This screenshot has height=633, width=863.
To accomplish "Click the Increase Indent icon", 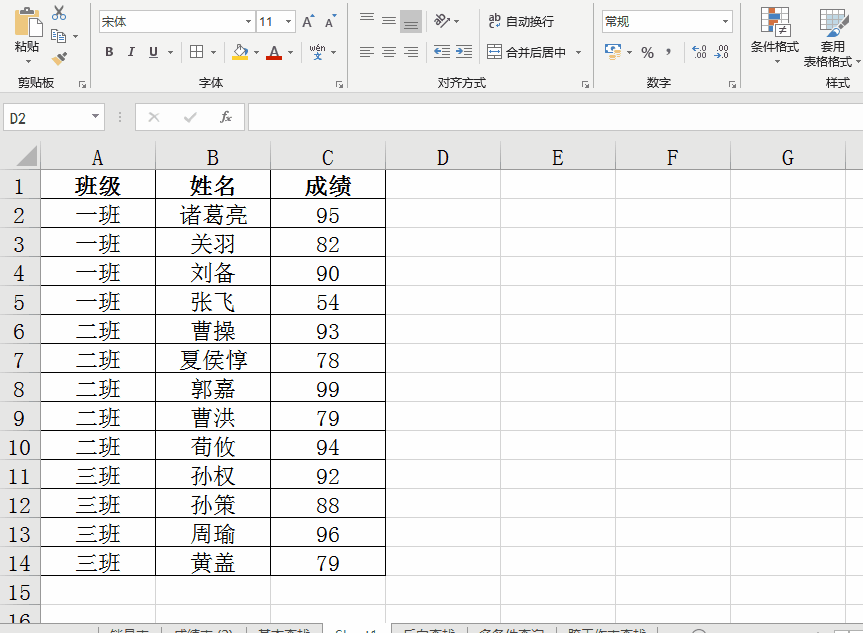I will coord(463,52).
